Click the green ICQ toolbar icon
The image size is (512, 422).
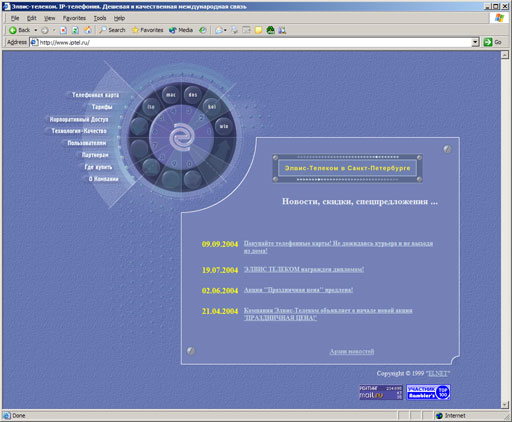270,30
